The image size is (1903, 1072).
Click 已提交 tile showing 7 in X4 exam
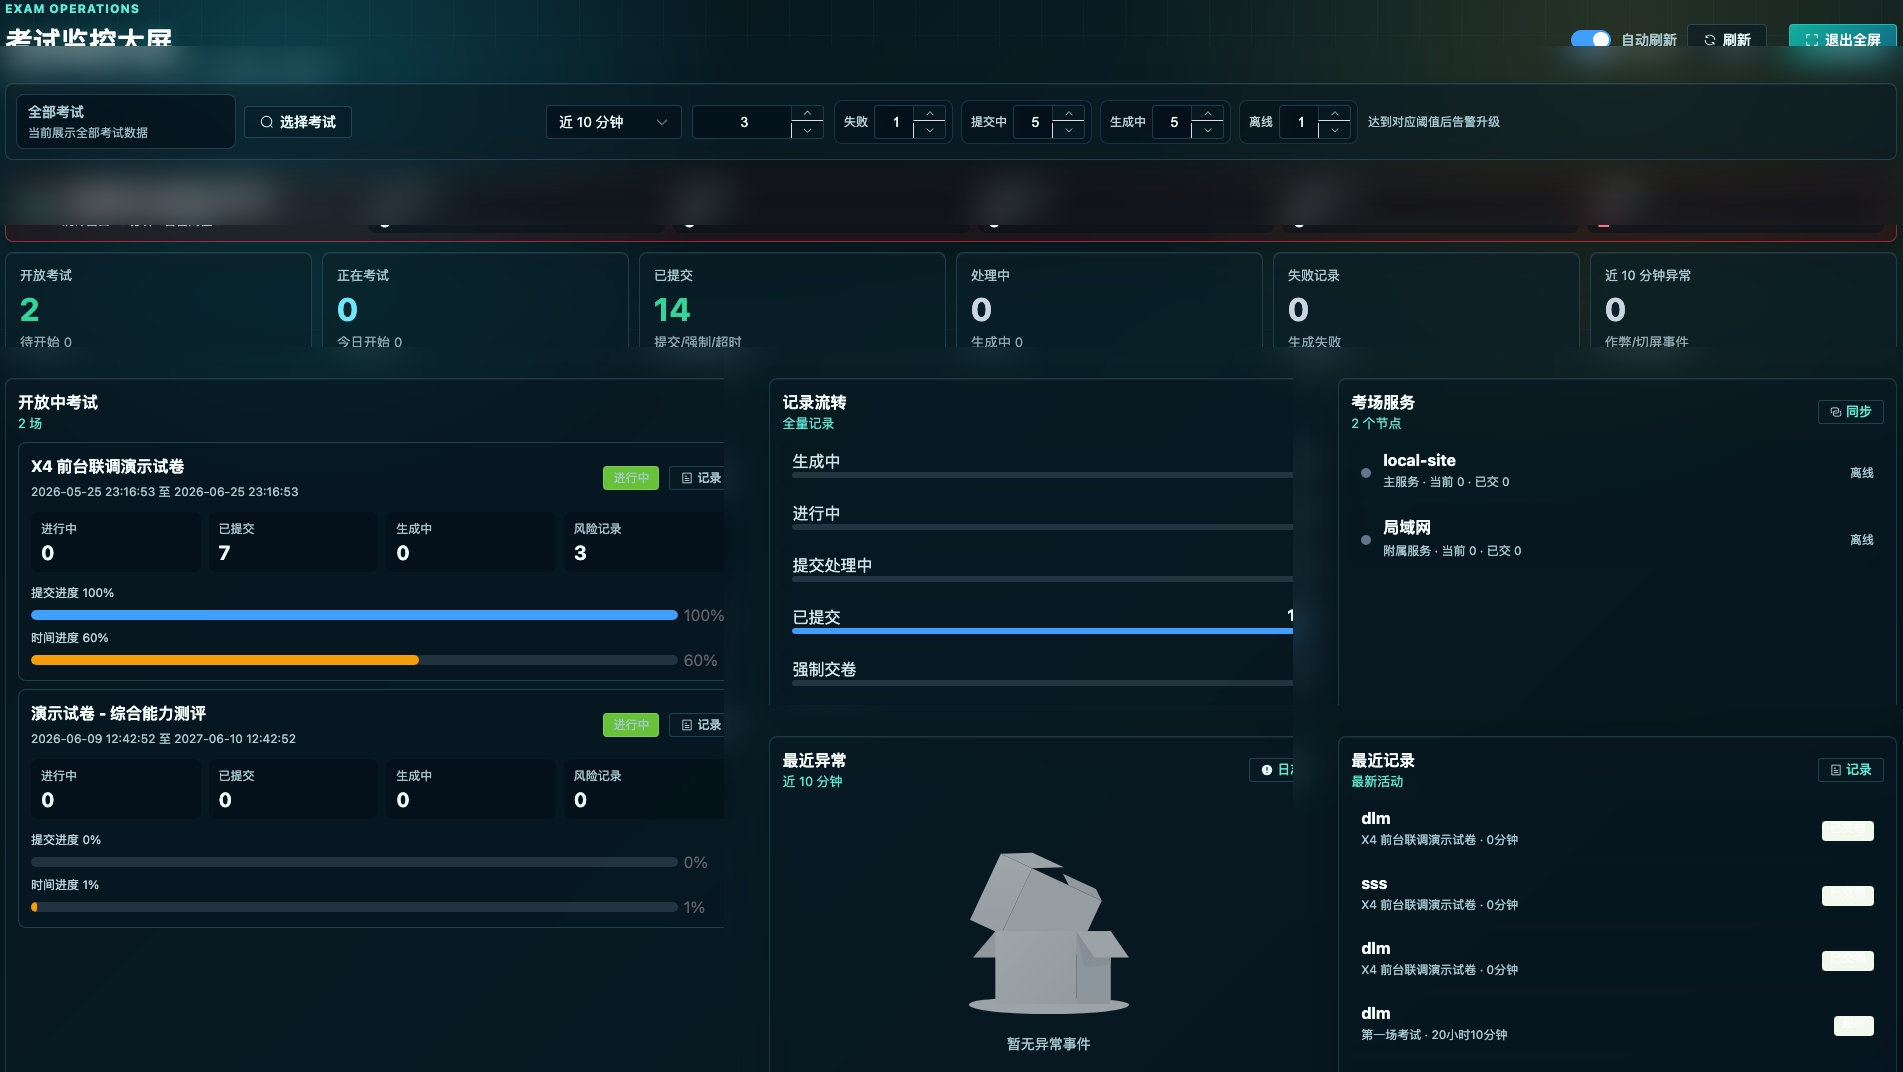[294, 542]
